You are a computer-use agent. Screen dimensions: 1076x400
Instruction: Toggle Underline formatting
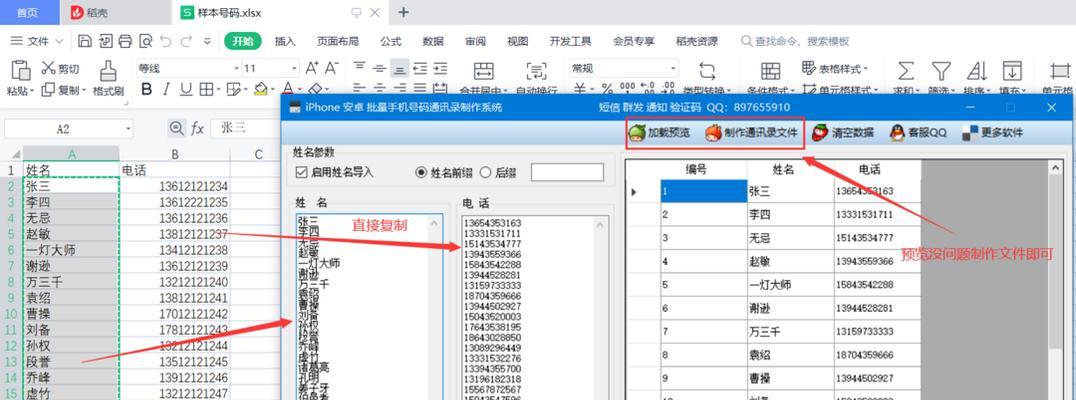186,89
